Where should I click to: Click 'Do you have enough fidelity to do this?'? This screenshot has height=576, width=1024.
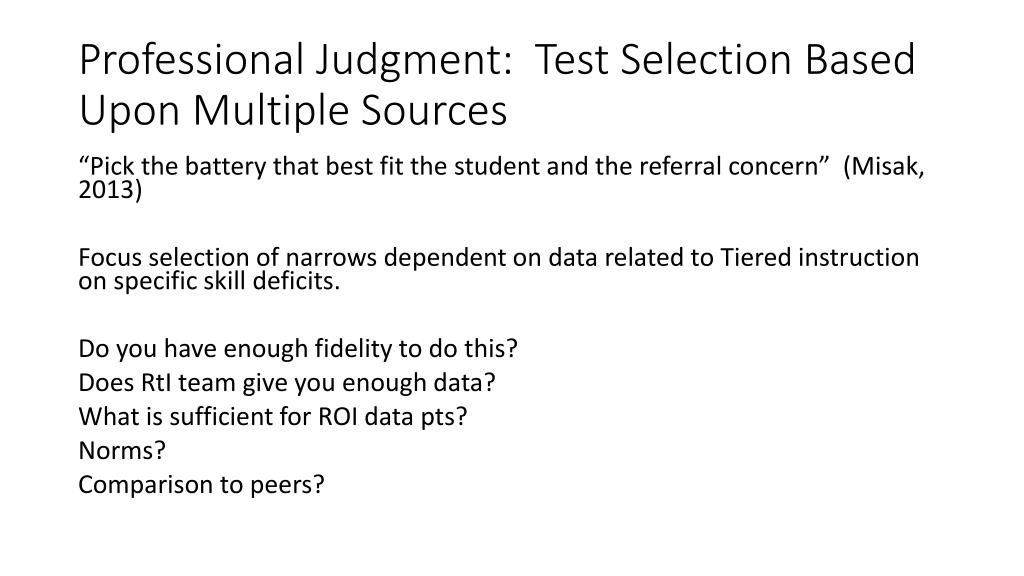point(297,349)
